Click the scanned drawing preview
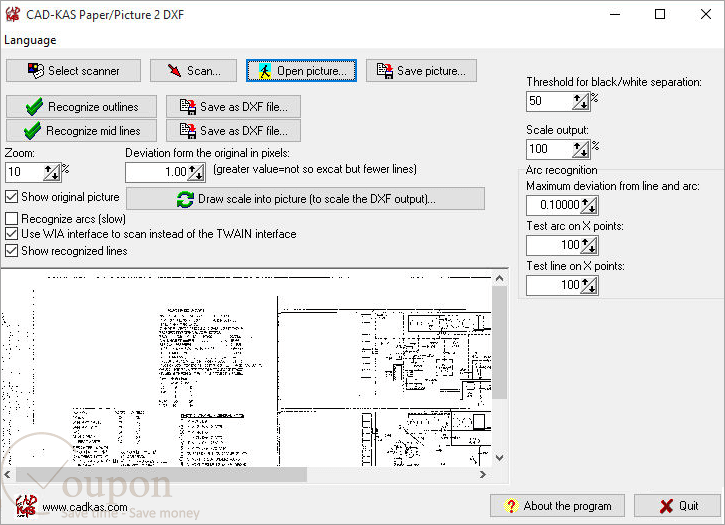Image resolution: width=725 pixels, height=525 pixels. (x=246, y=369)
